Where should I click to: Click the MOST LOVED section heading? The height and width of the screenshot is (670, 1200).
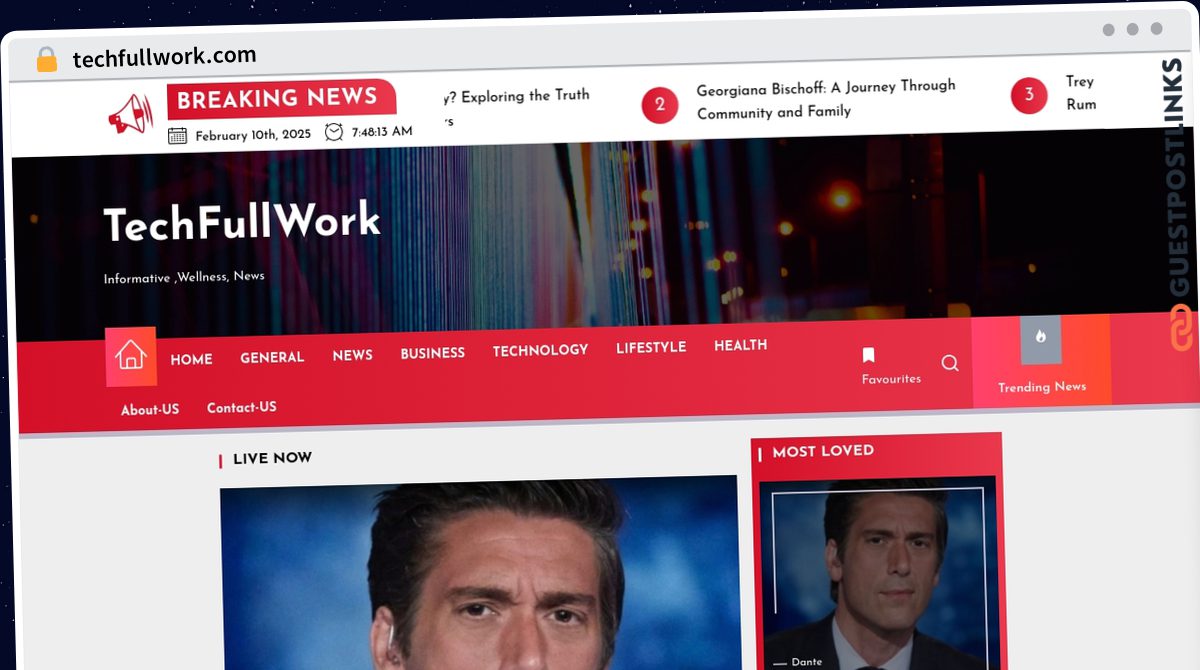823,452
